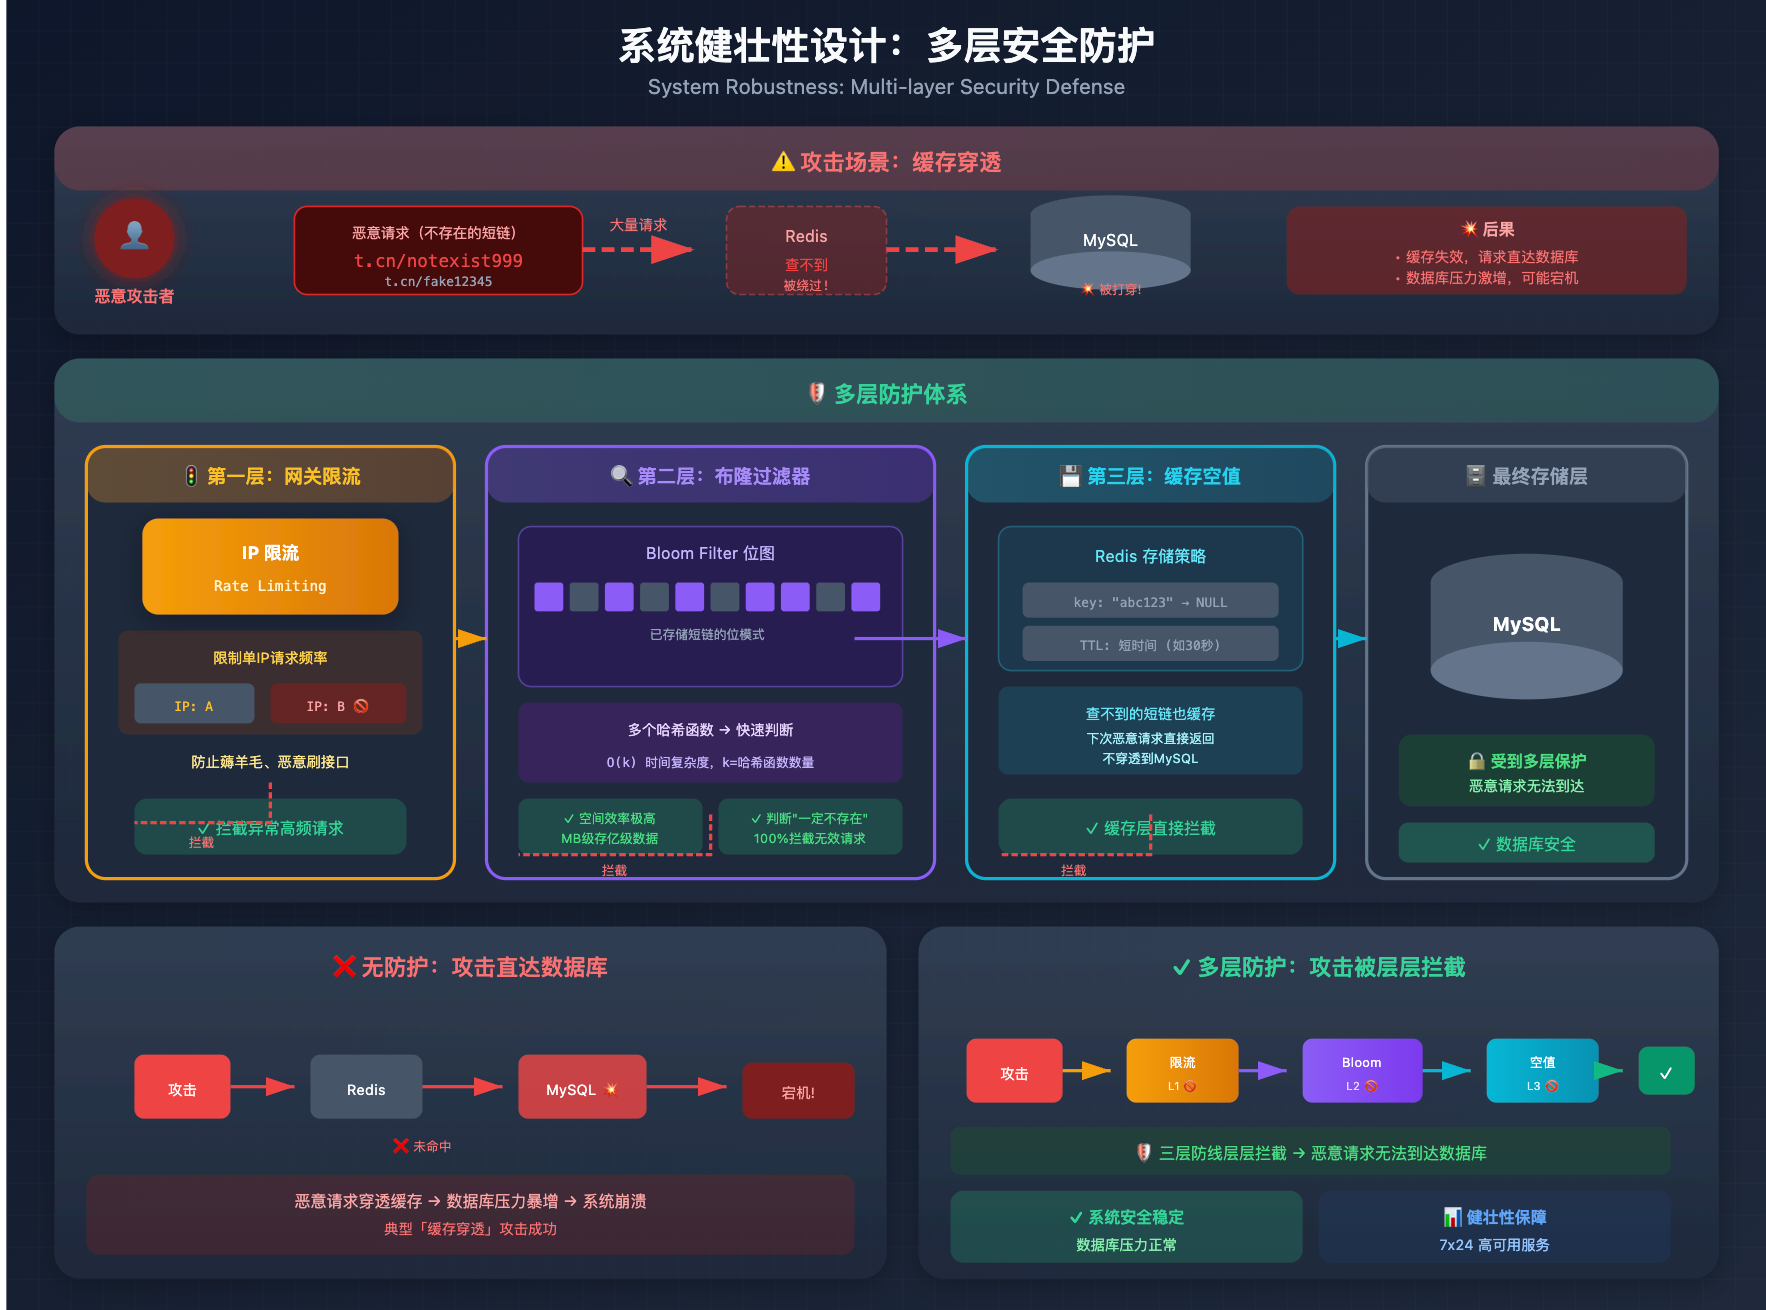Image resolution: width=1766 pixels, height=1310 pixels.
Task: Click the magnifier icon beside 布隆过滤器
Action: point(621,476)
